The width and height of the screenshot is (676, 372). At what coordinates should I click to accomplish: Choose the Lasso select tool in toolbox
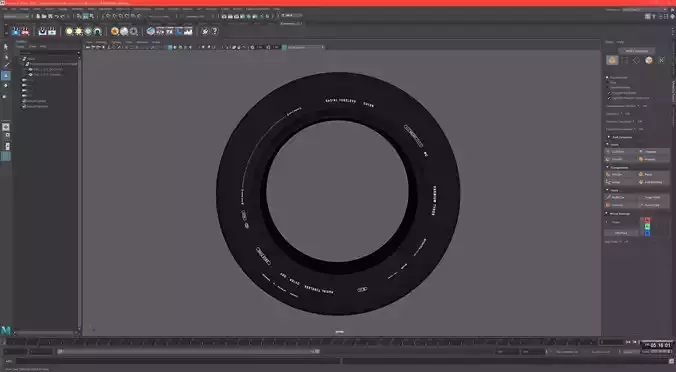(6, 56)
